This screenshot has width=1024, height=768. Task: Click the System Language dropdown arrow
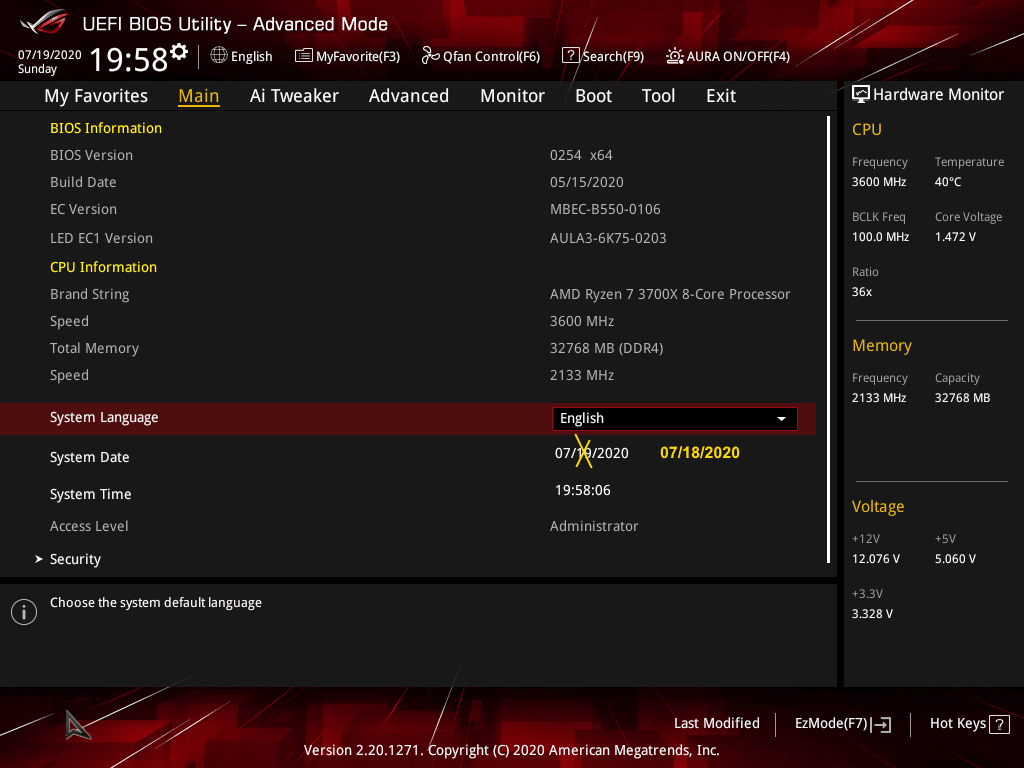point(781,419)
